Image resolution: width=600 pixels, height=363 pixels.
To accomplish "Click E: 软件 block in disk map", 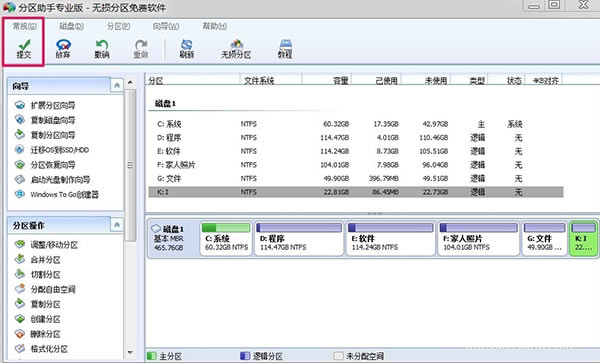I will (391, 238).
